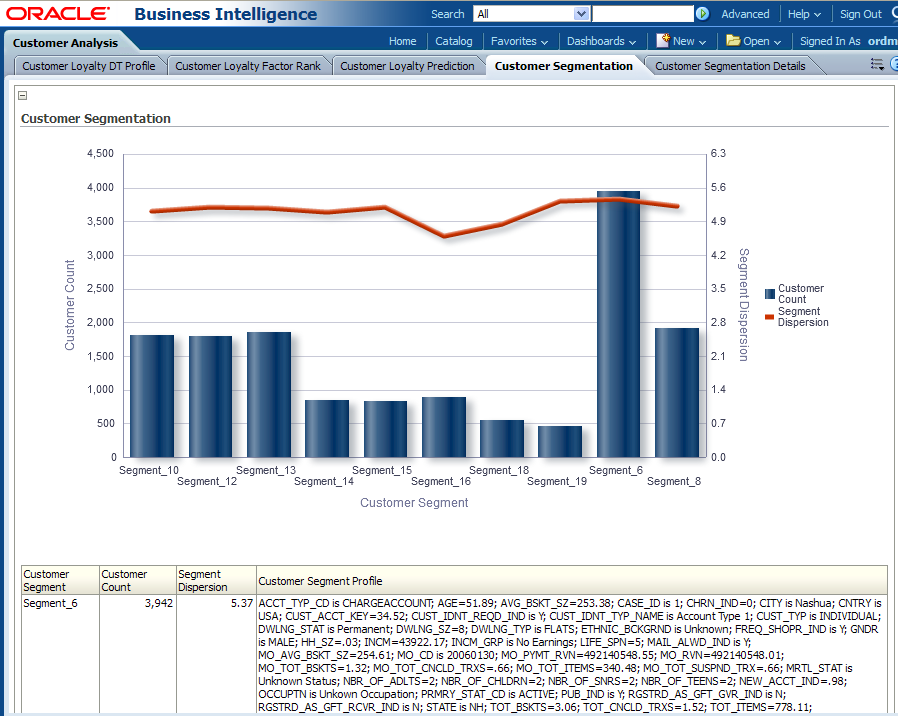The width and height of the screenshot is (898, 716).
Task: Click inside the search text field
Action: pos(642,14)
